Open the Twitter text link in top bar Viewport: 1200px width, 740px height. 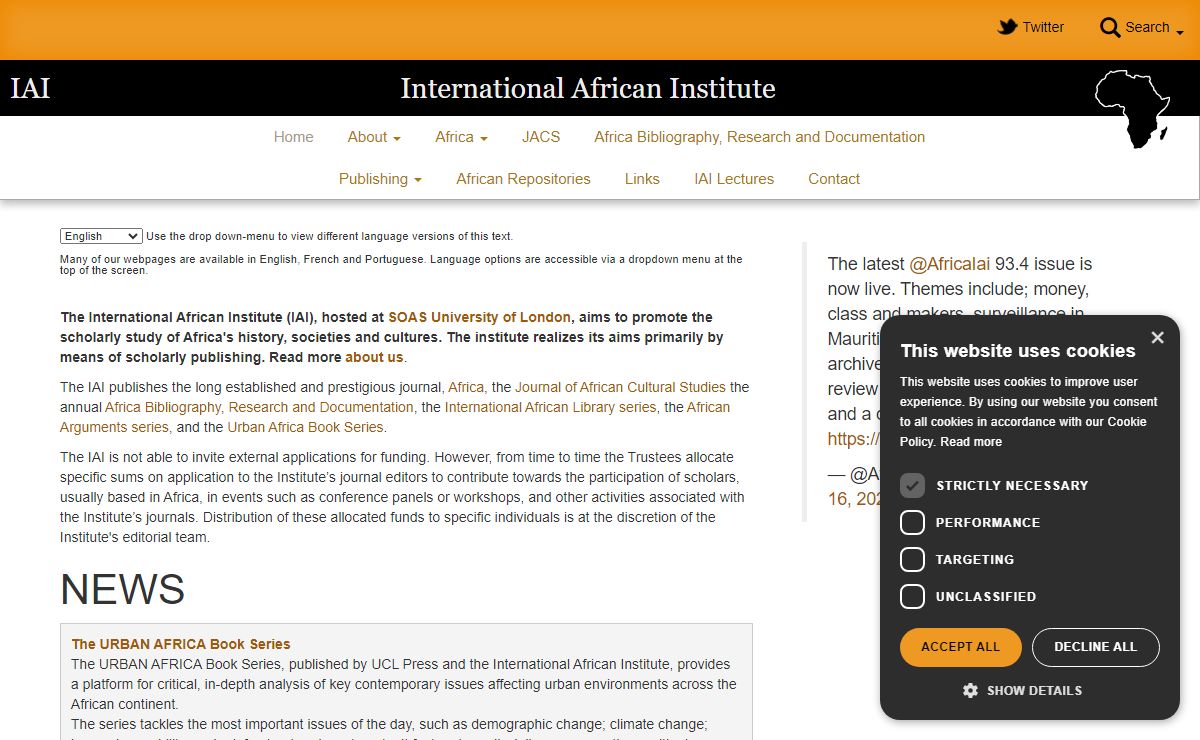tap(1043, 27)
